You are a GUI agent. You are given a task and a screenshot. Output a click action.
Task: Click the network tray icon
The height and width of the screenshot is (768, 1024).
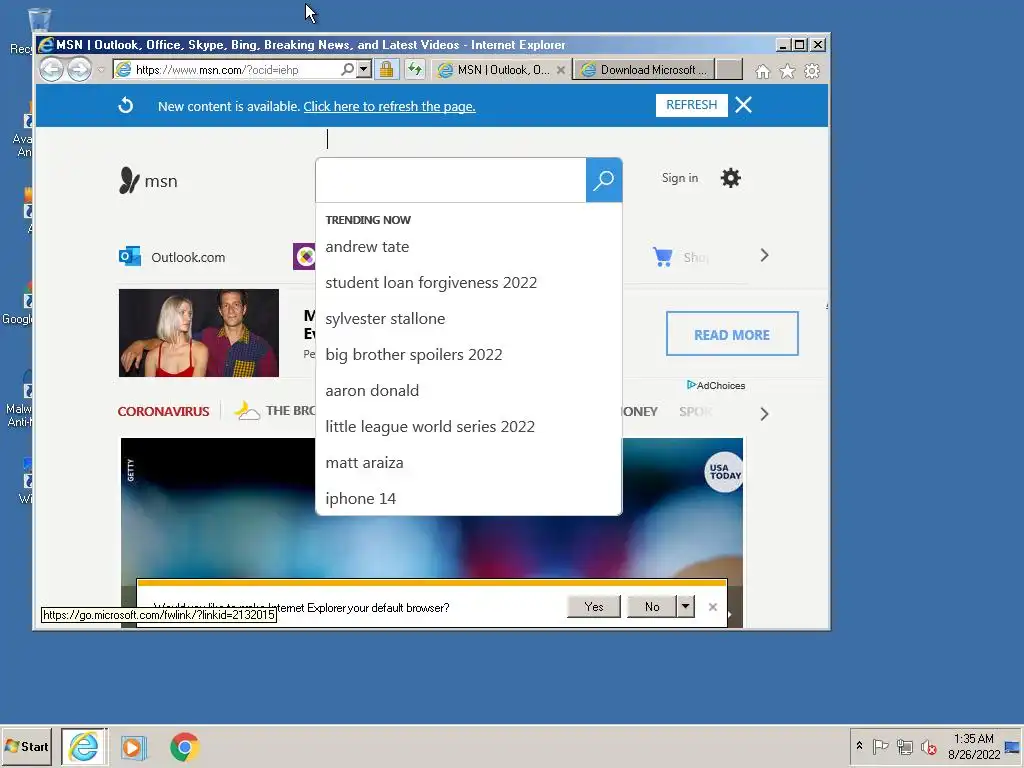(x=904, y=746)
